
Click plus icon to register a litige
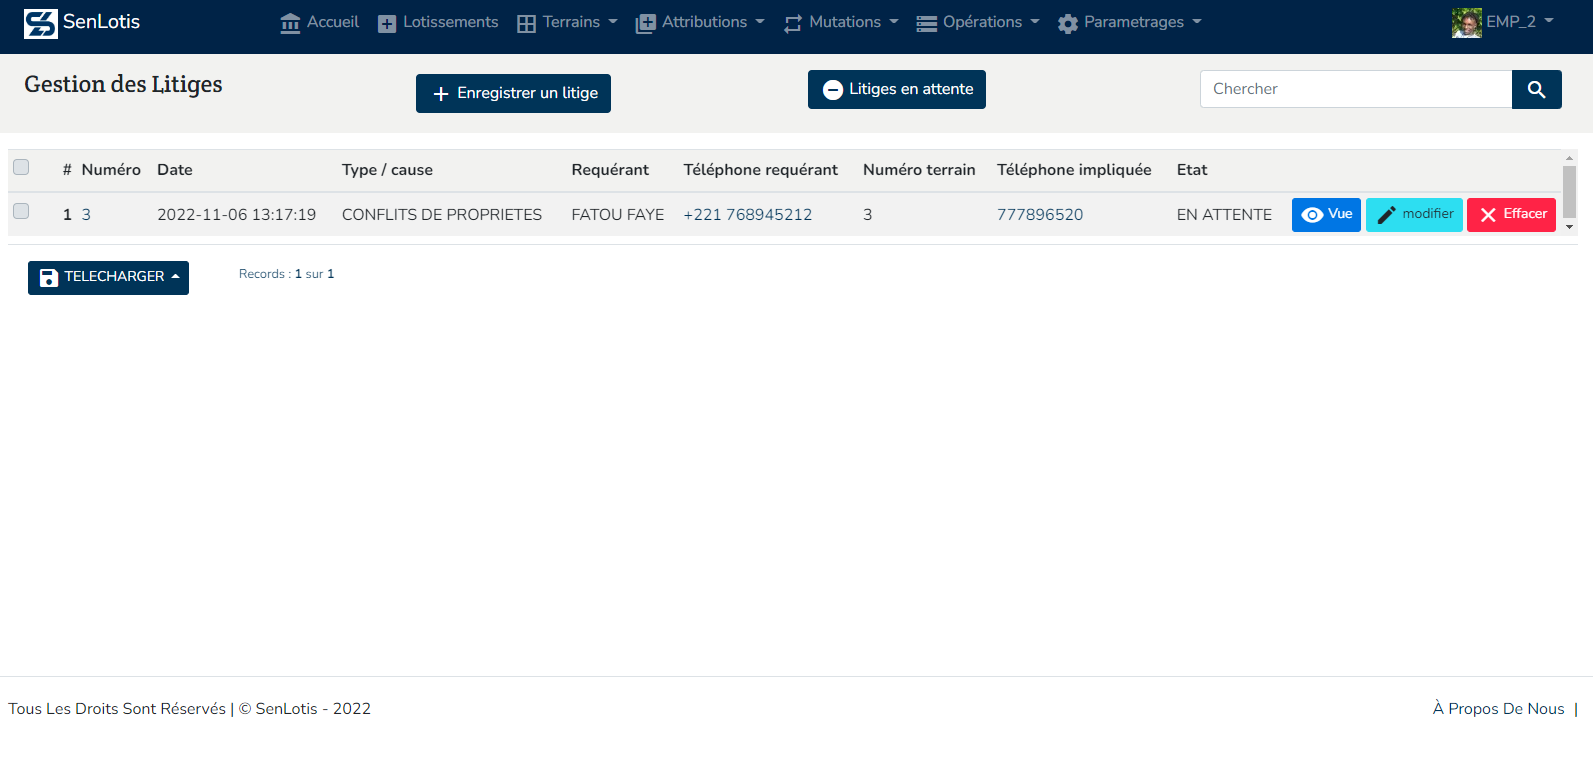click(x=441, y=94)
